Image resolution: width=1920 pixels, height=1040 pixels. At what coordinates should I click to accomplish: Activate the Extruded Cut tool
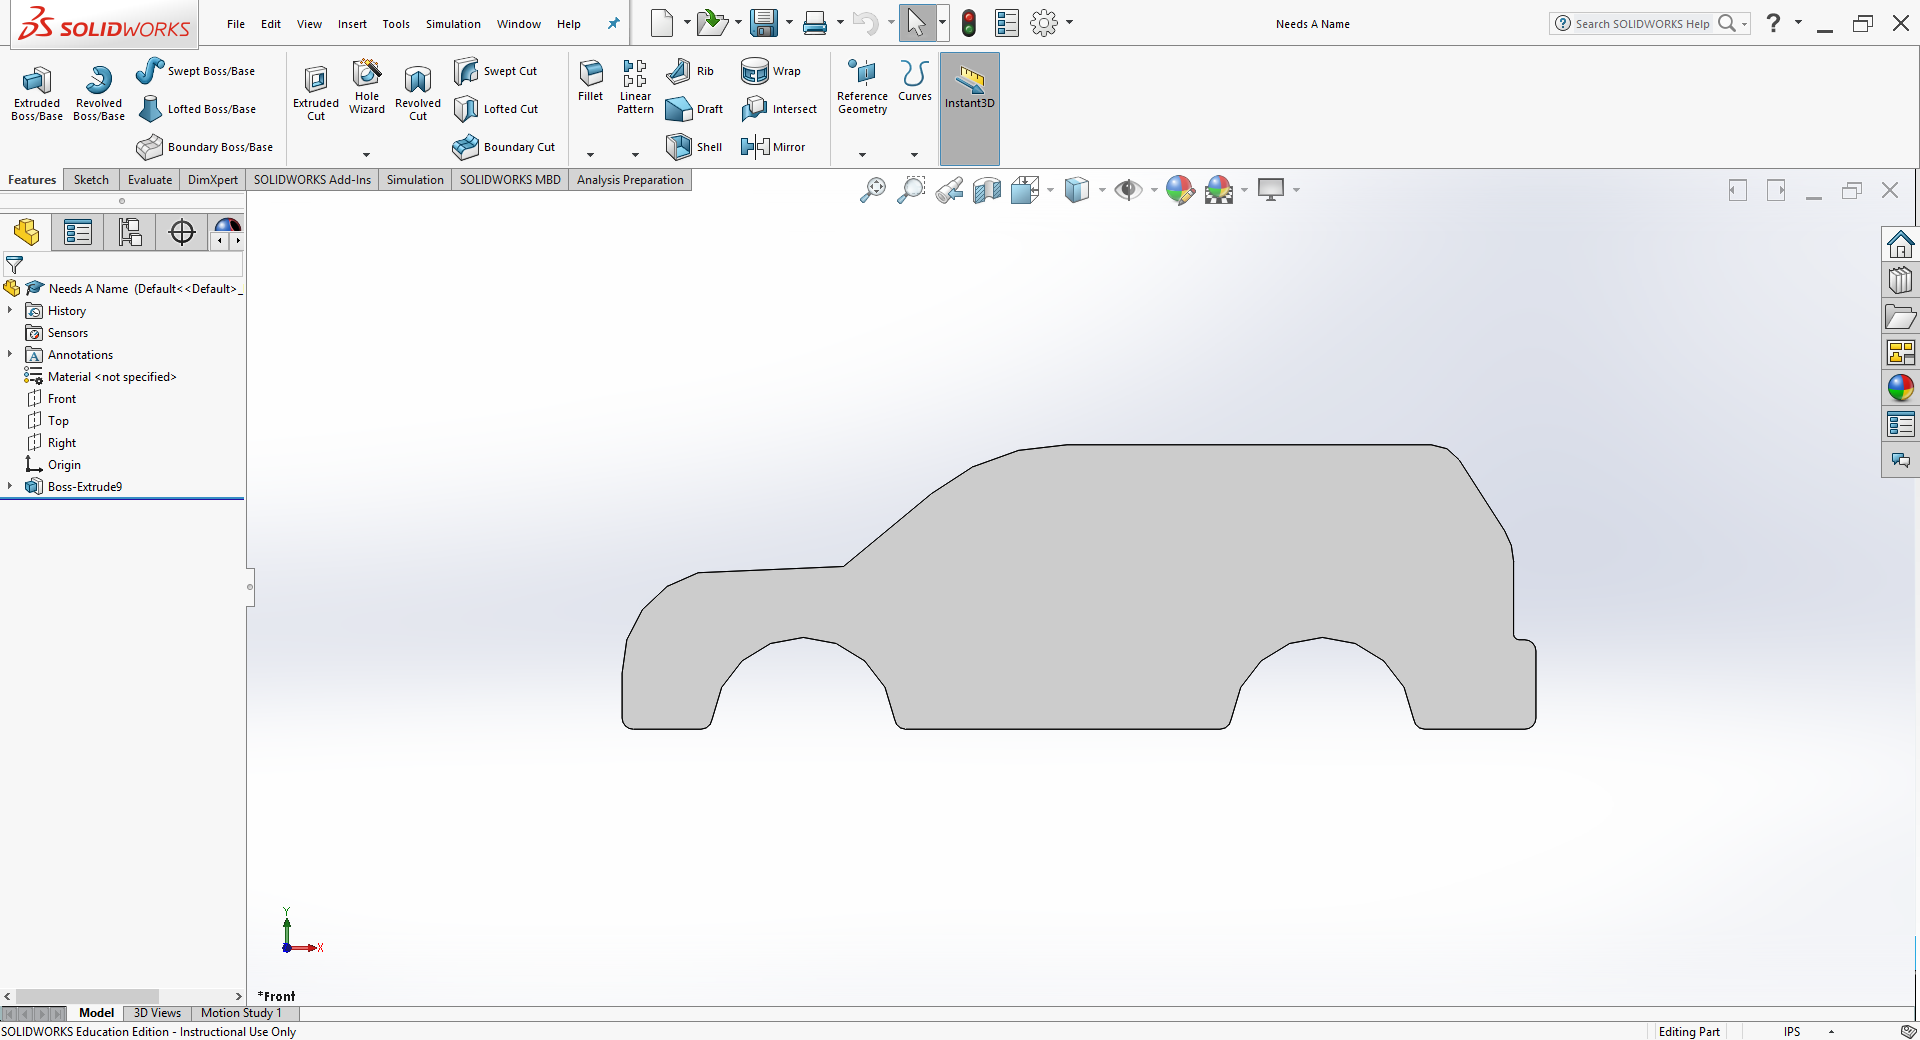[316, 94]
